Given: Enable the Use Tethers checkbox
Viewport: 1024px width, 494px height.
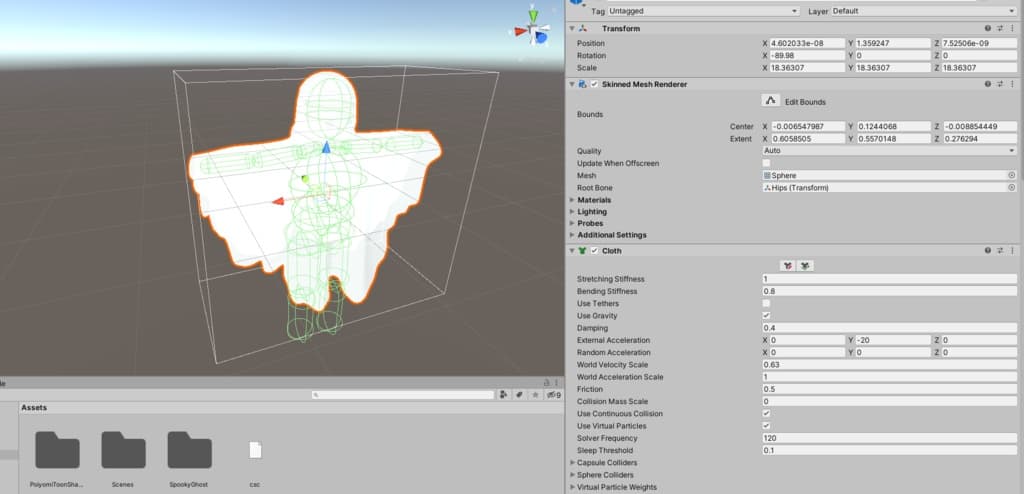Looking at the screenshot, I should click(x=767, y=303).
